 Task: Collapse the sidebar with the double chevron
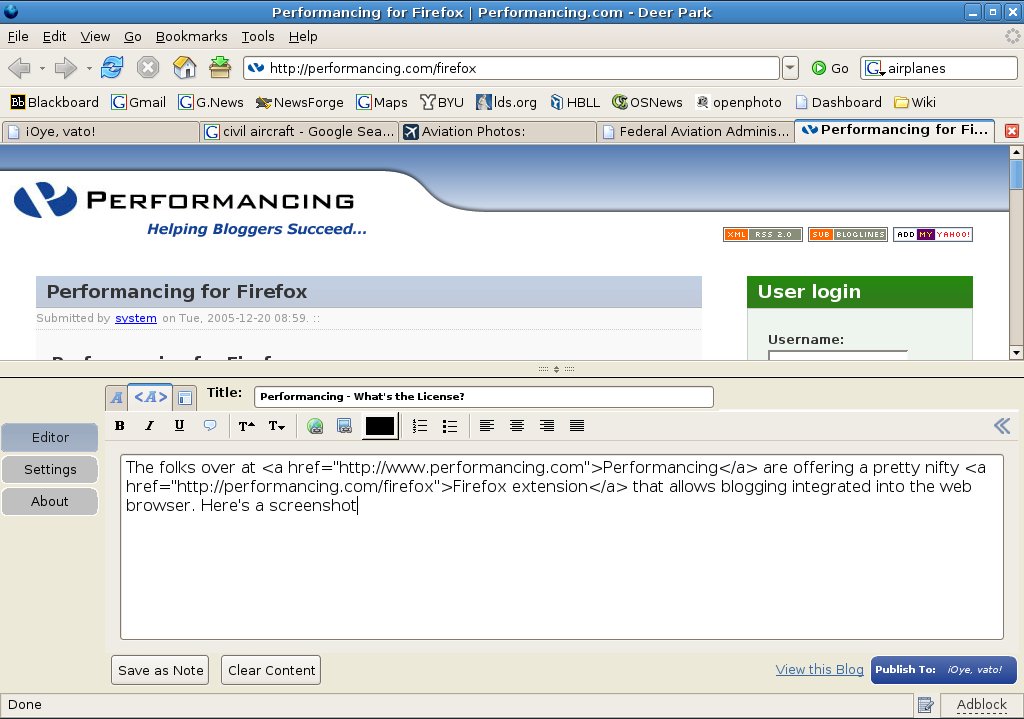(x=1001, y=426)
